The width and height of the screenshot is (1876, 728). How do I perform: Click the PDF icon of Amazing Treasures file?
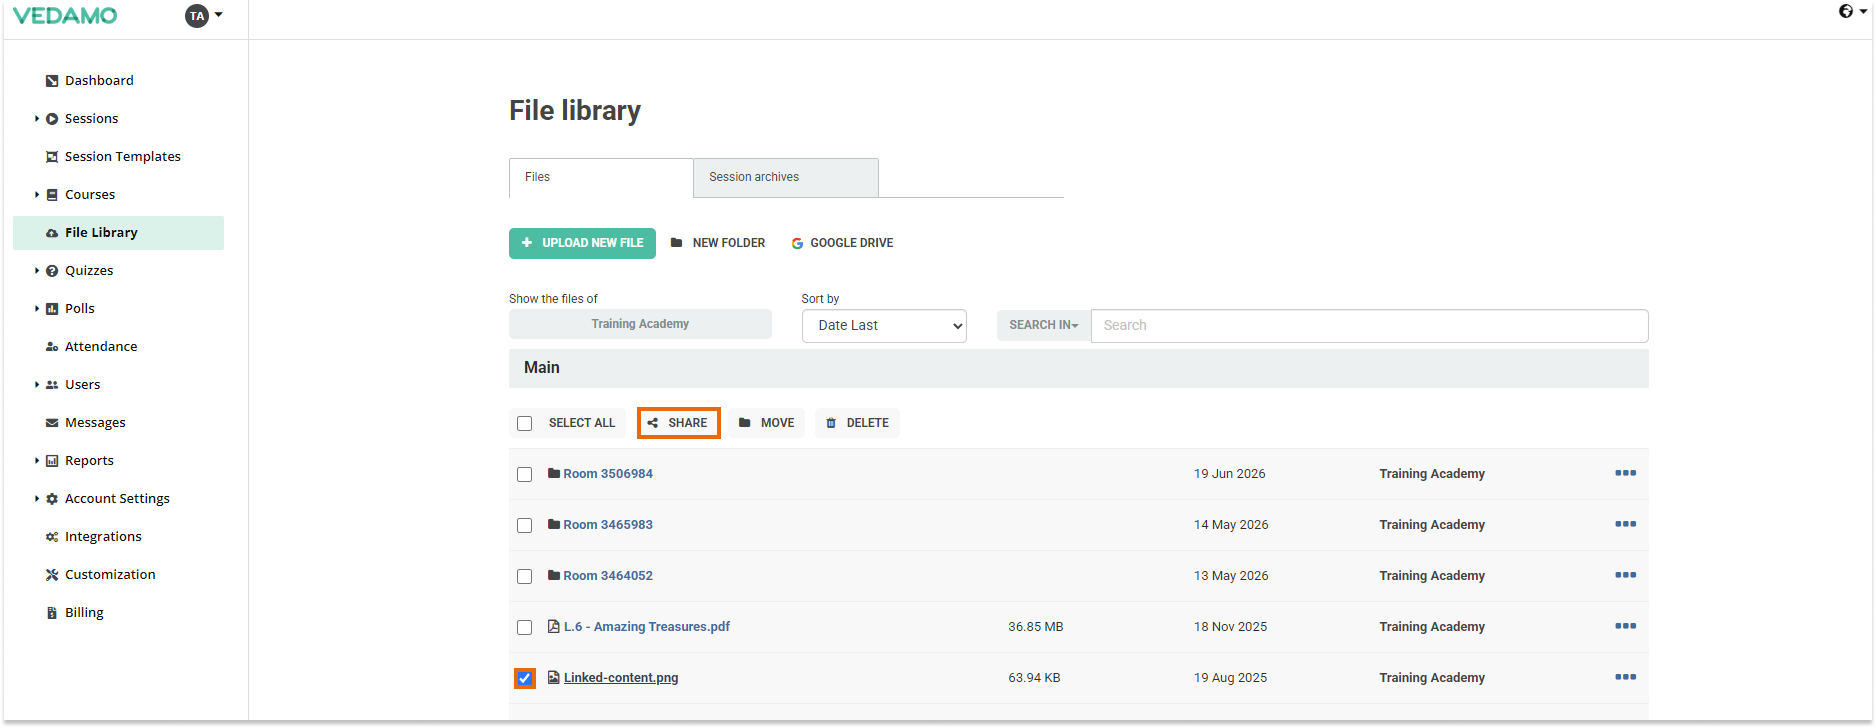554,626
